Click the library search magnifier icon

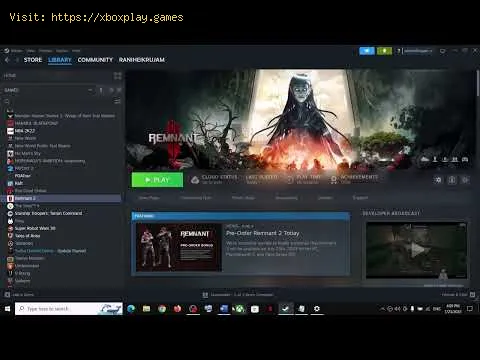7,101
